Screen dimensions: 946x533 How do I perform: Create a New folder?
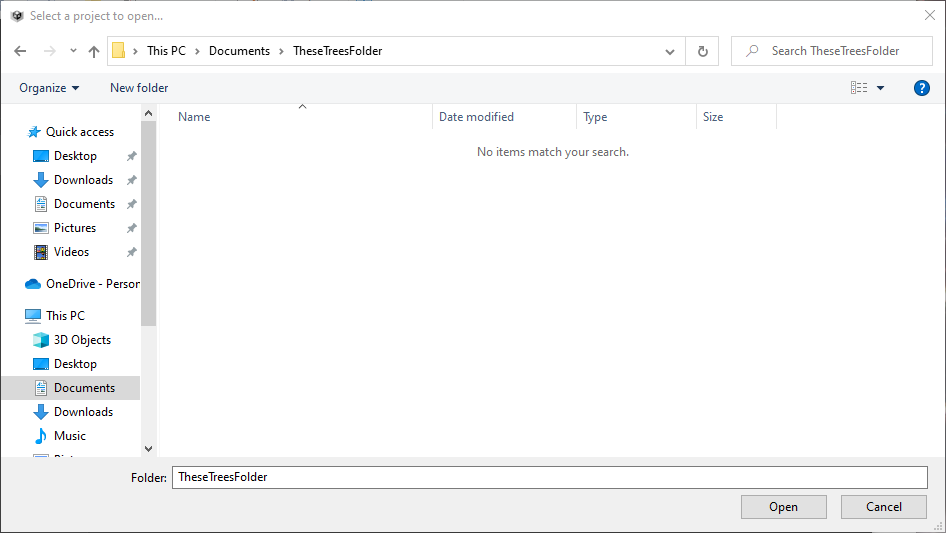coord(139,88)
